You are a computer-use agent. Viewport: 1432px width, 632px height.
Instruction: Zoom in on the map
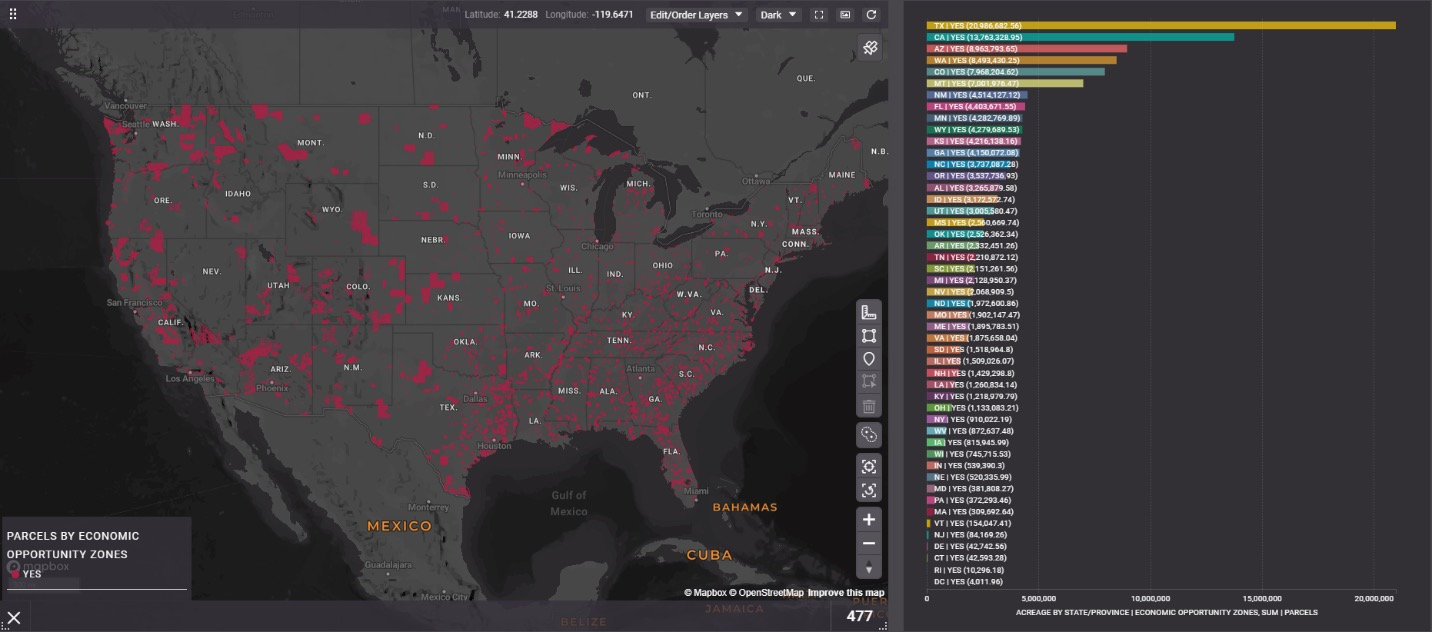click(x=869, y=520)
